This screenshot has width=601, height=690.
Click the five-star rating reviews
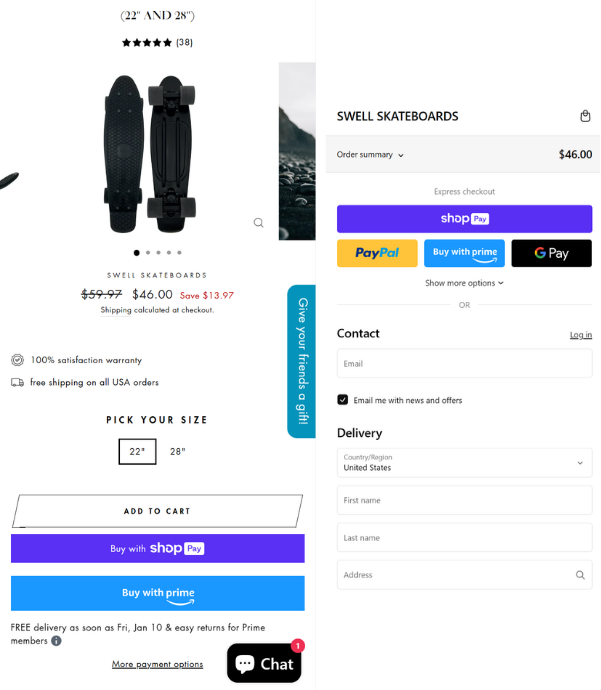(x=157, y=42)
